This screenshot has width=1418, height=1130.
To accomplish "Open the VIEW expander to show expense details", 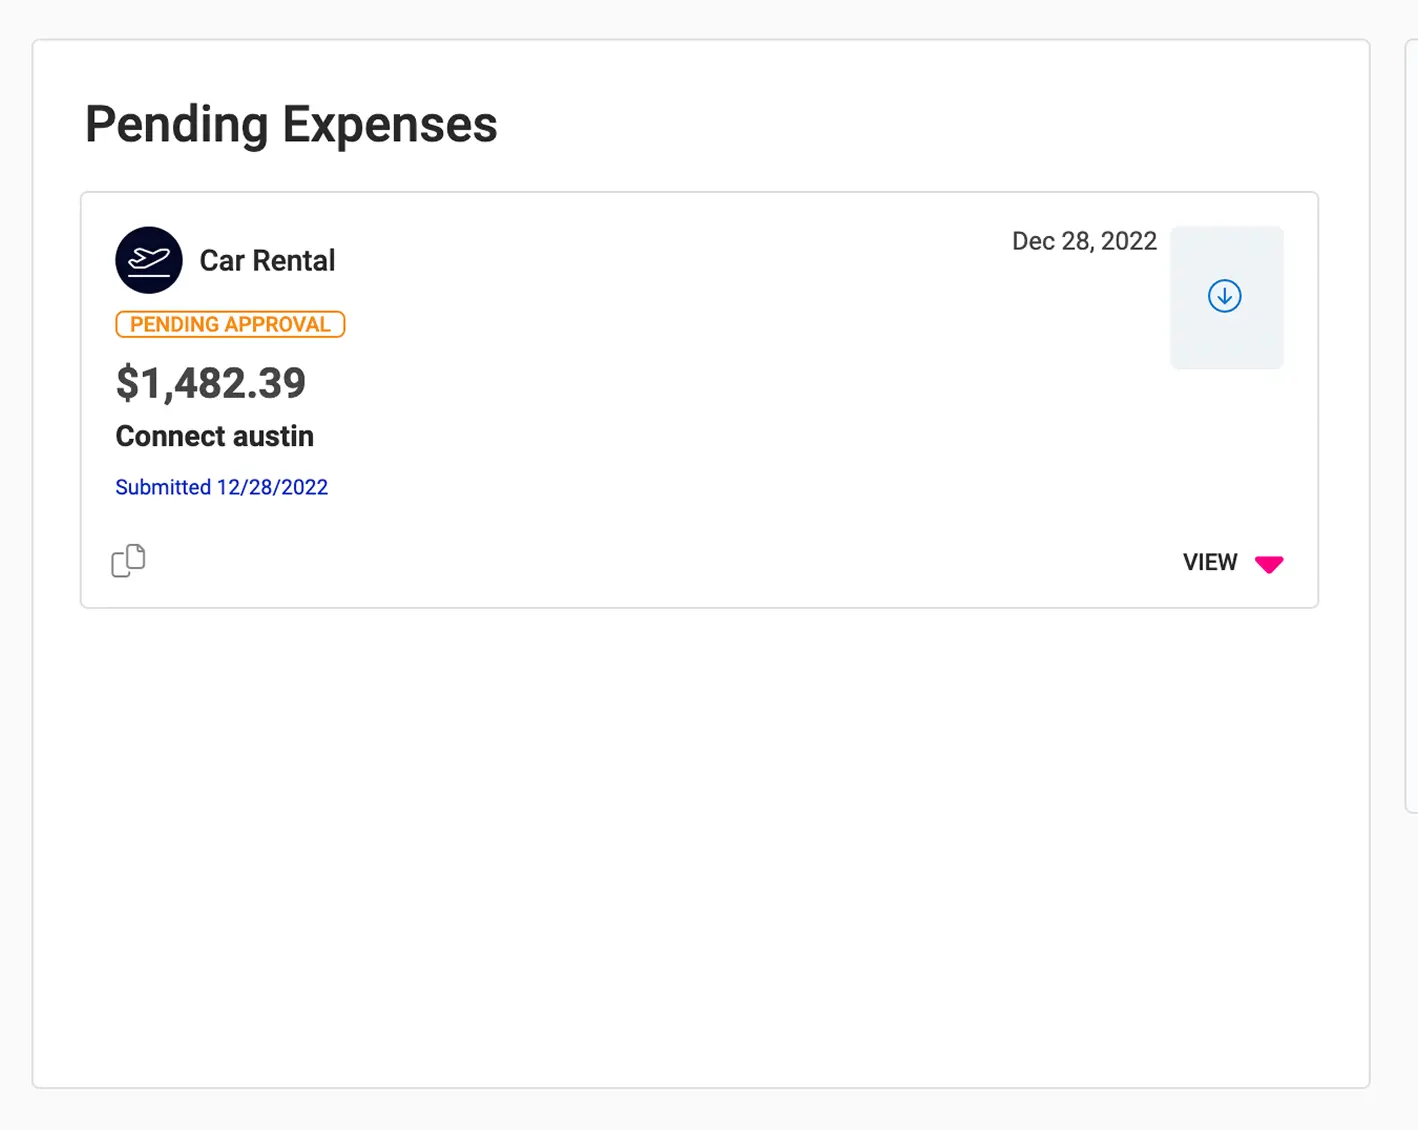I will point(1232,562).
